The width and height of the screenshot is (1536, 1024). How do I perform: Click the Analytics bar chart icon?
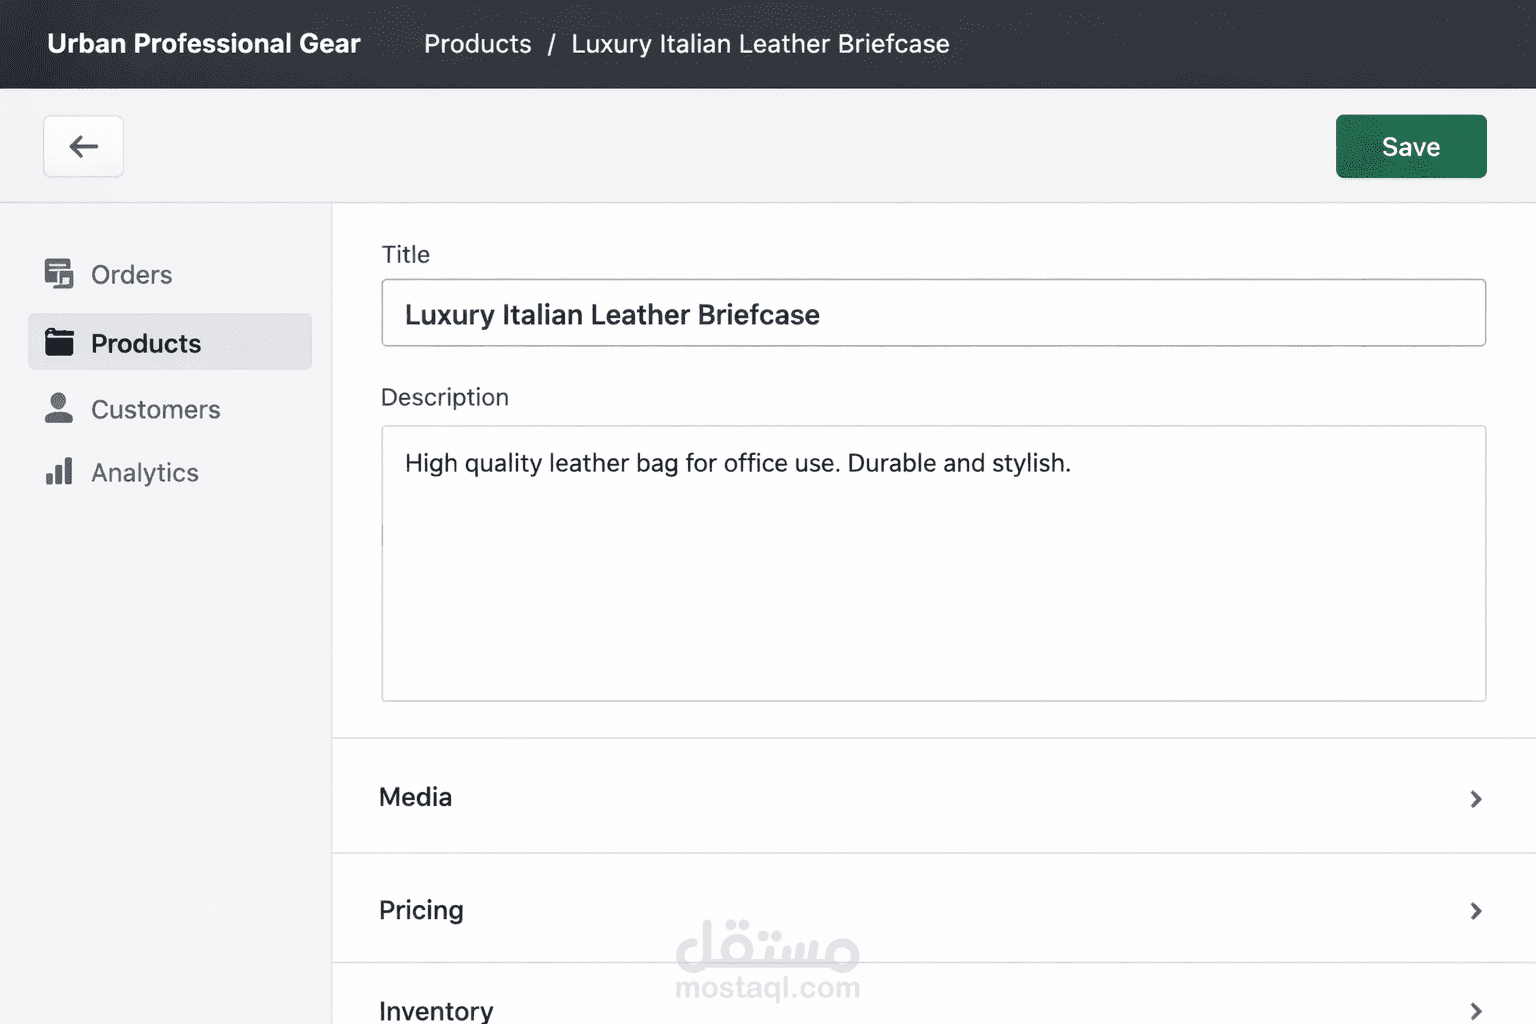(x=59, y=471)
